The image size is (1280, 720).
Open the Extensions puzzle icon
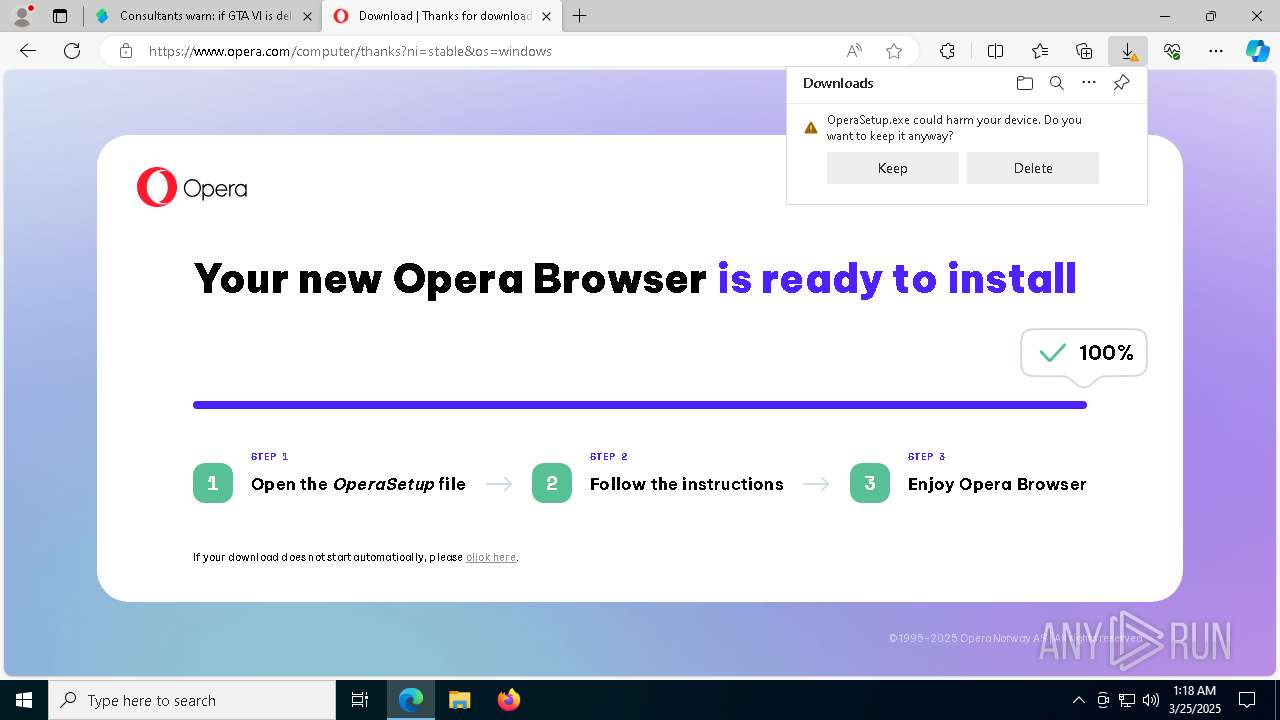point(947,51)
